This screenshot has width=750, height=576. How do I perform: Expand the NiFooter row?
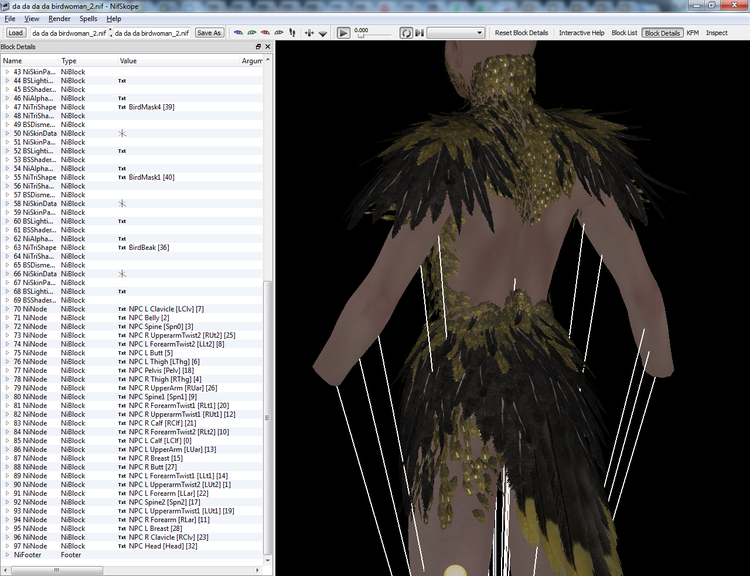pyautogui.click(x=7, y=555)
